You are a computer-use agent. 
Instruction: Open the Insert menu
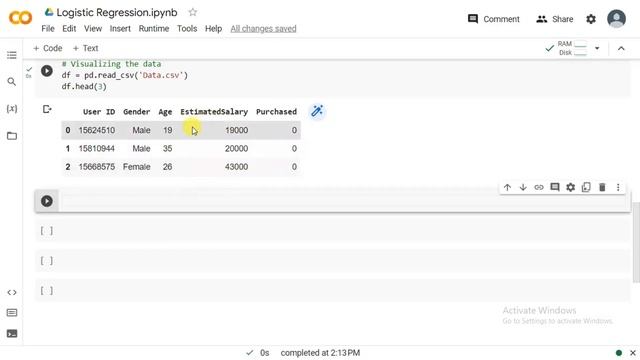pos(120,29)
